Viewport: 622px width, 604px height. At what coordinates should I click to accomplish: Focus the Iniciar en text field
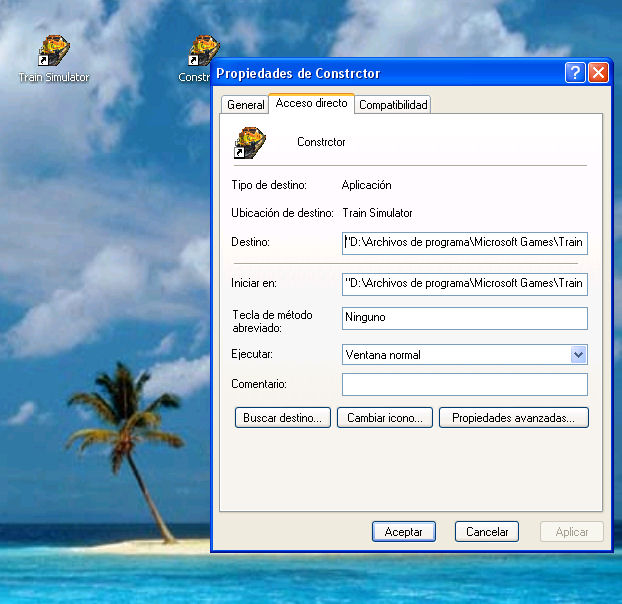464,284
